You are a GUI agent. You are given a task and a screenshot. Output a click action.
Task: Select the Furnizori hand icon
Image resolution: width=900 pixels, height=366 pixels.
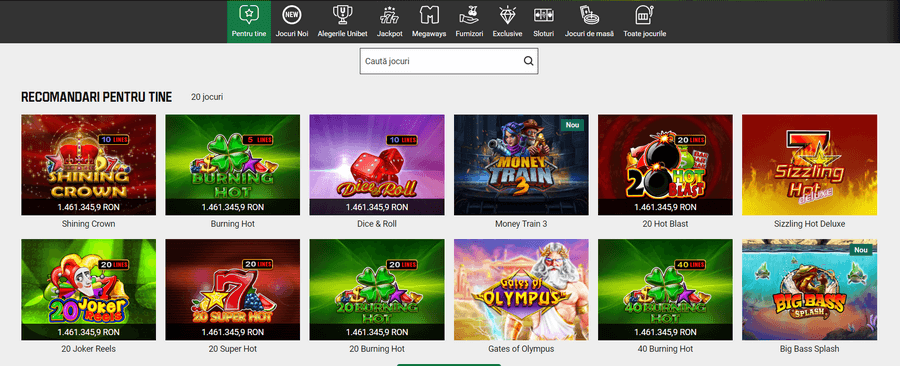(470, 14)
